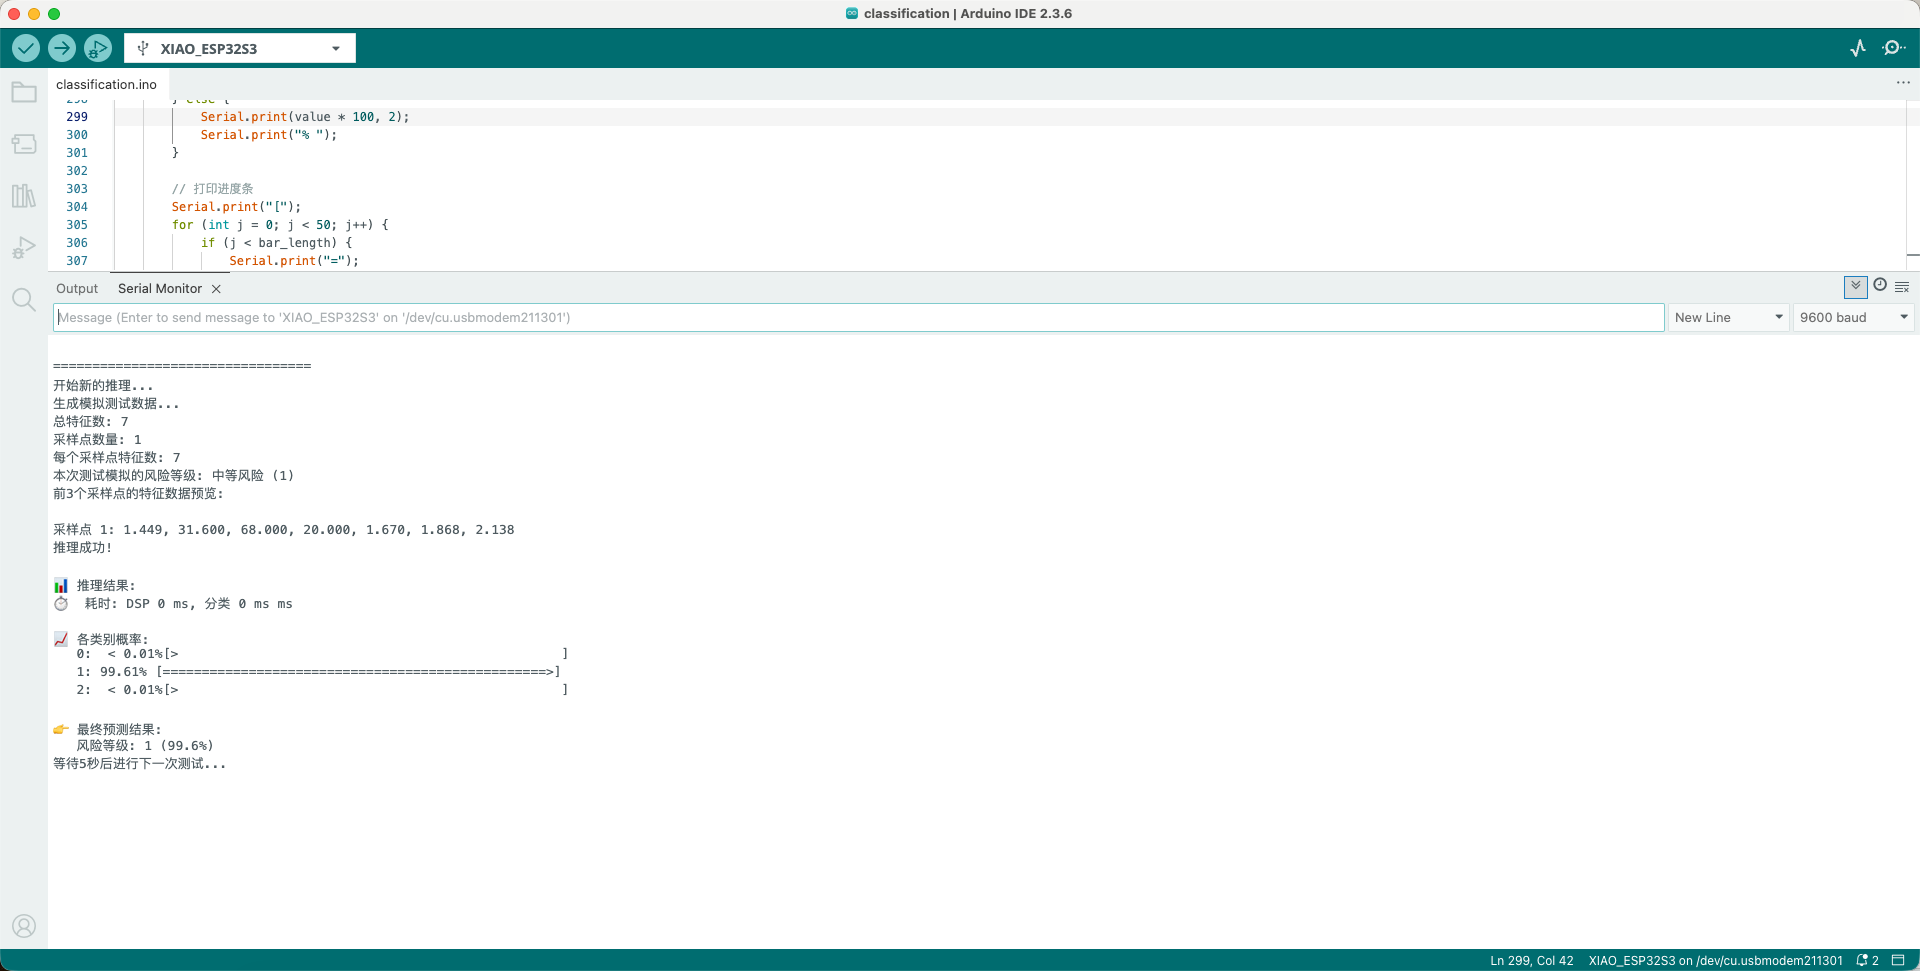The width and height of the screenshot is (1920, 971).
Task: Open the XIAO_ESP32S3 board selector dropdown
Action: coord(240,48)
